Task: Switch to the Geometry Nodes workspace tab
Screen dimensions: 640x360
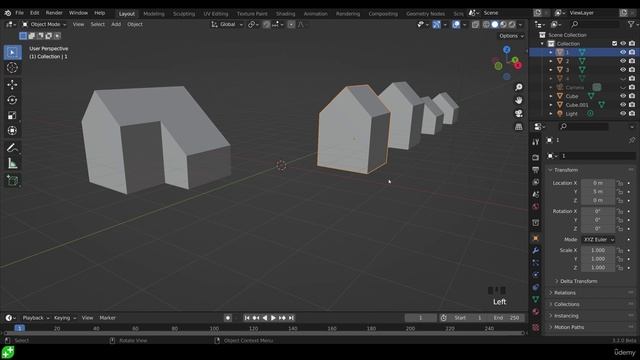Action: click(x=425, y=14)
